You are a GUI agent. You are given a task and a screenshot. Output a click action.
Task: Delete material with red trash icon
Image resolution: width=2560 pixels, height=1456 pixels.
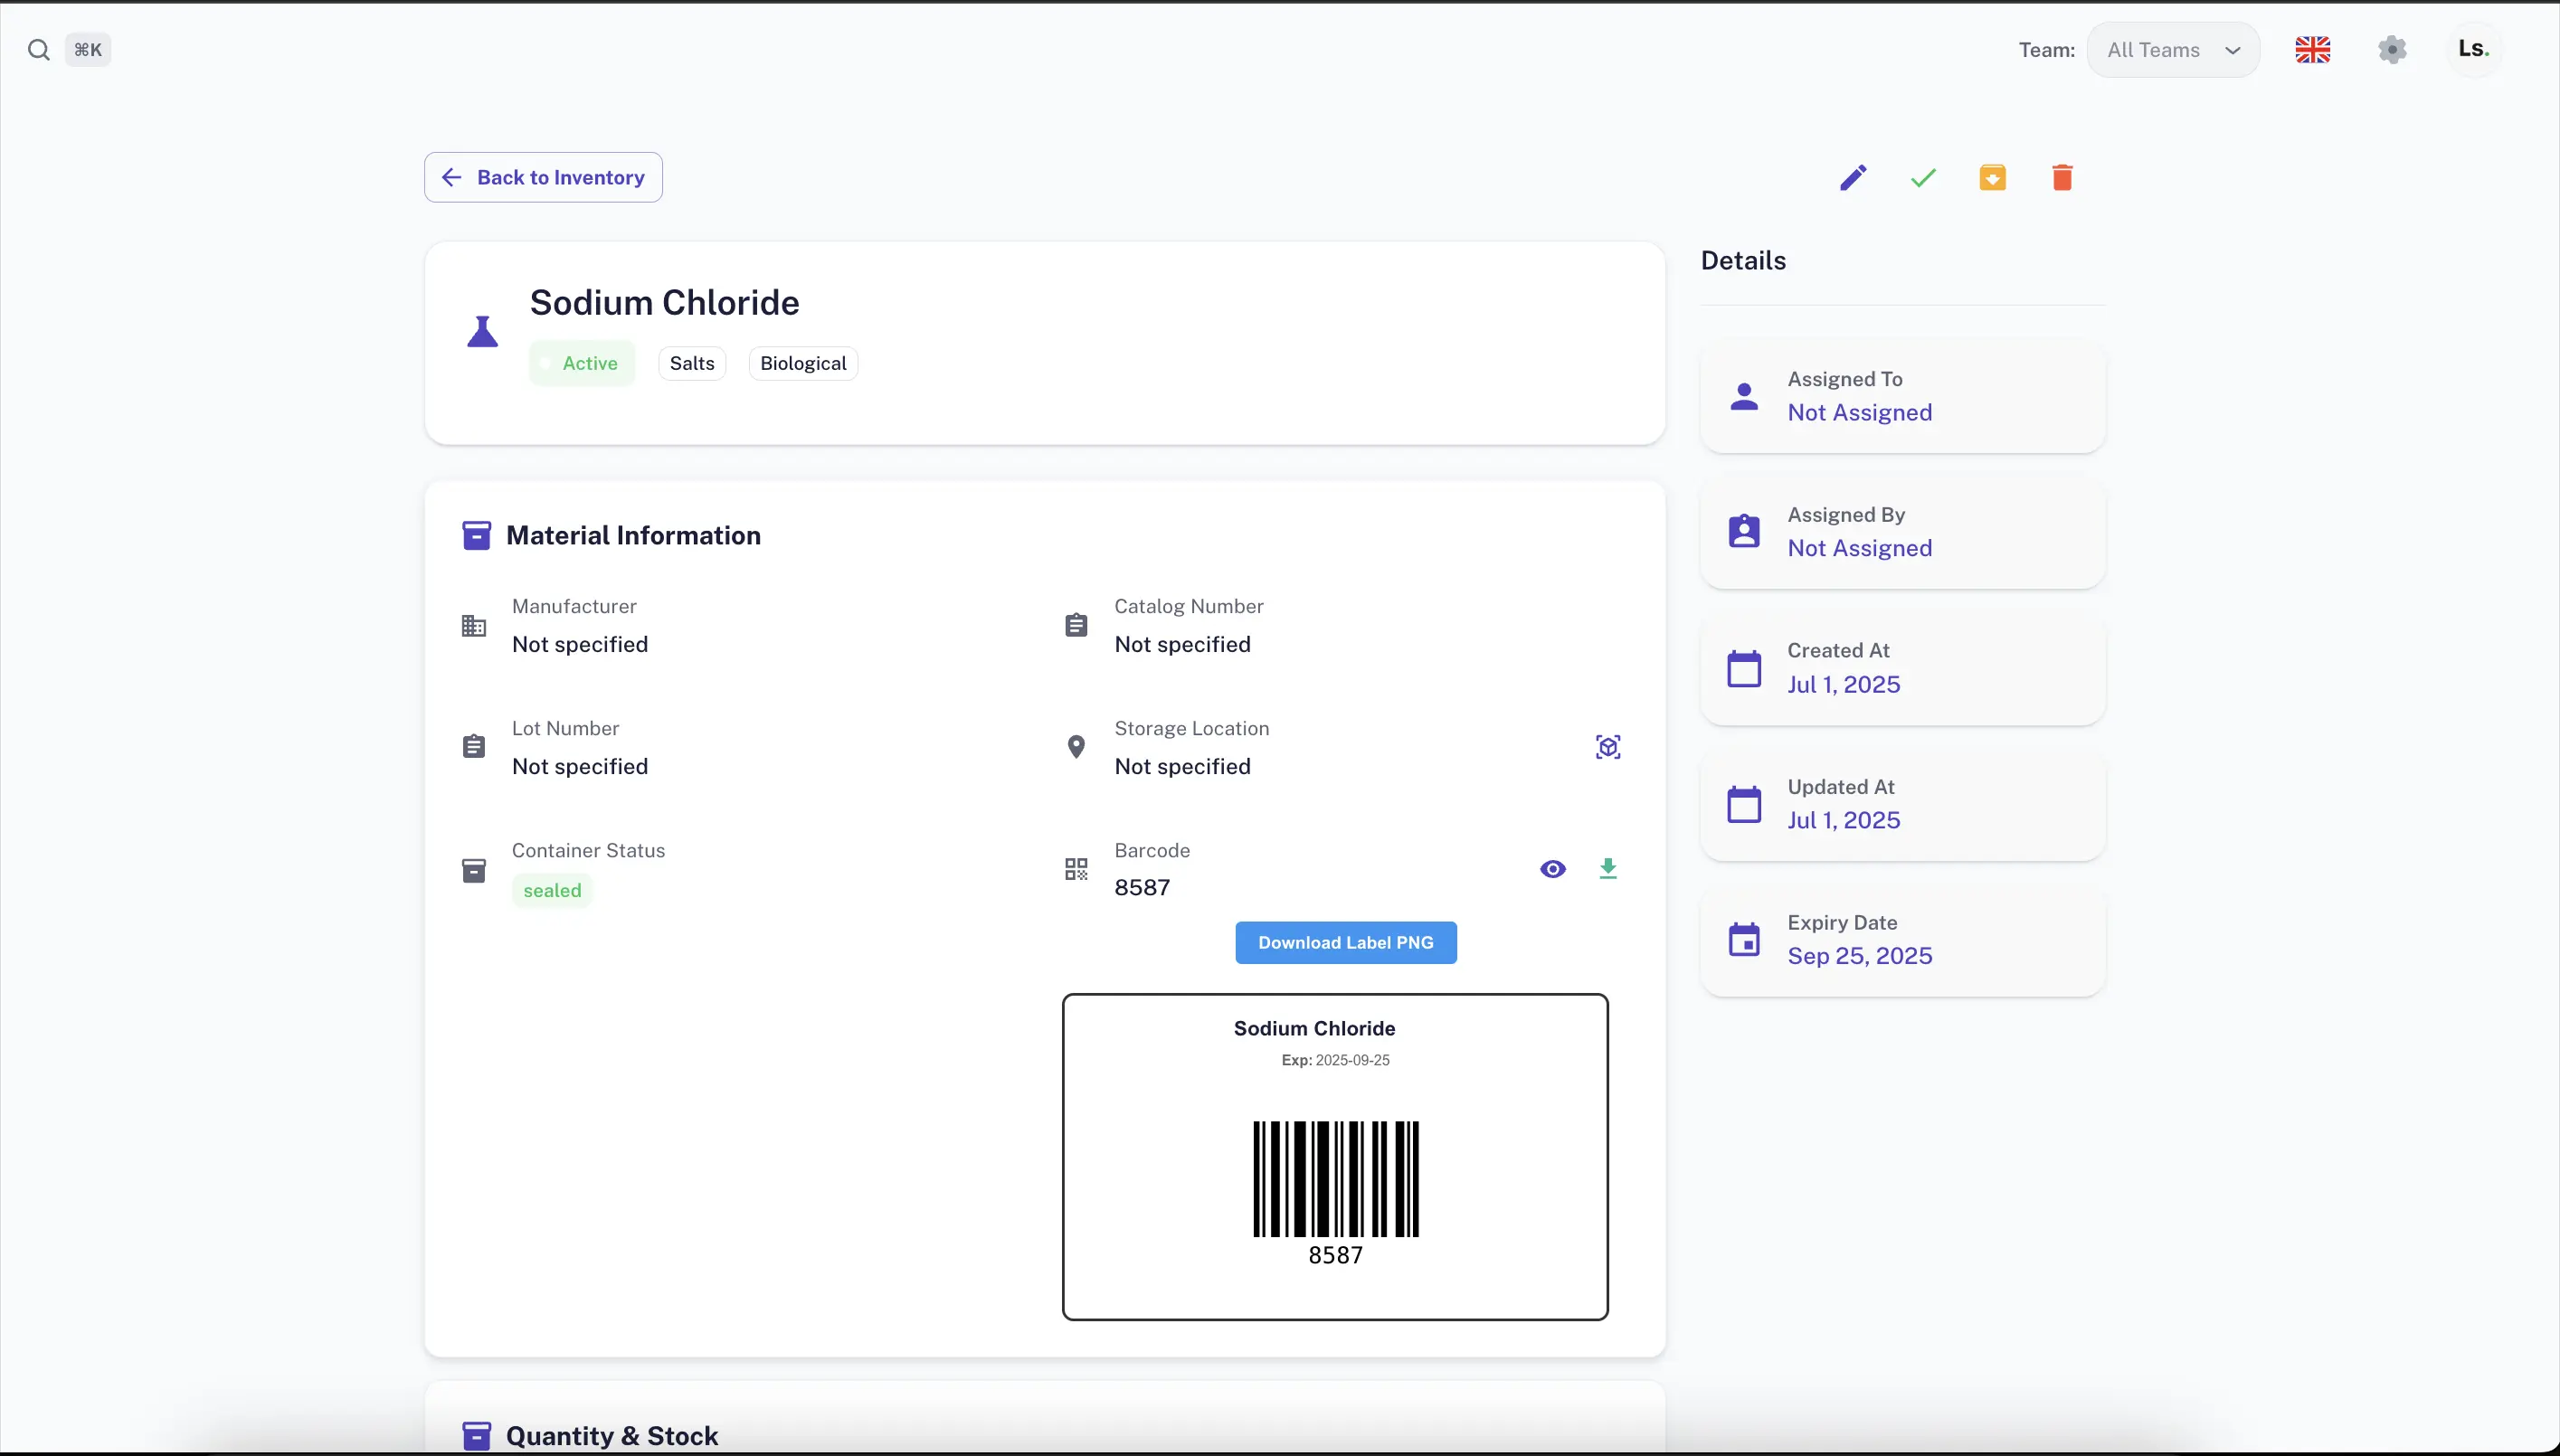coord(2062,178)
